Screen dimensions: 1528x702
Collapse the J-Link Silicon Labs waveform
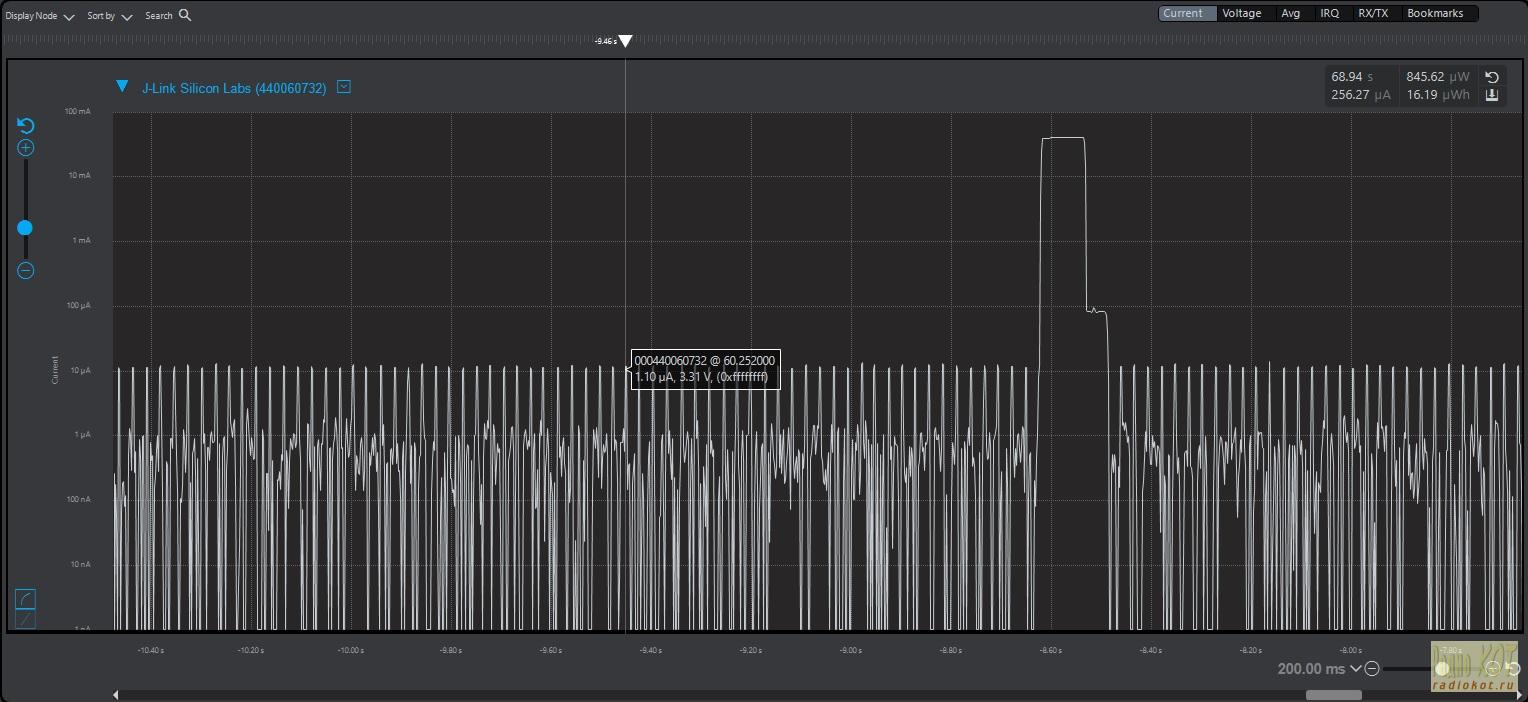pos(122,87)
